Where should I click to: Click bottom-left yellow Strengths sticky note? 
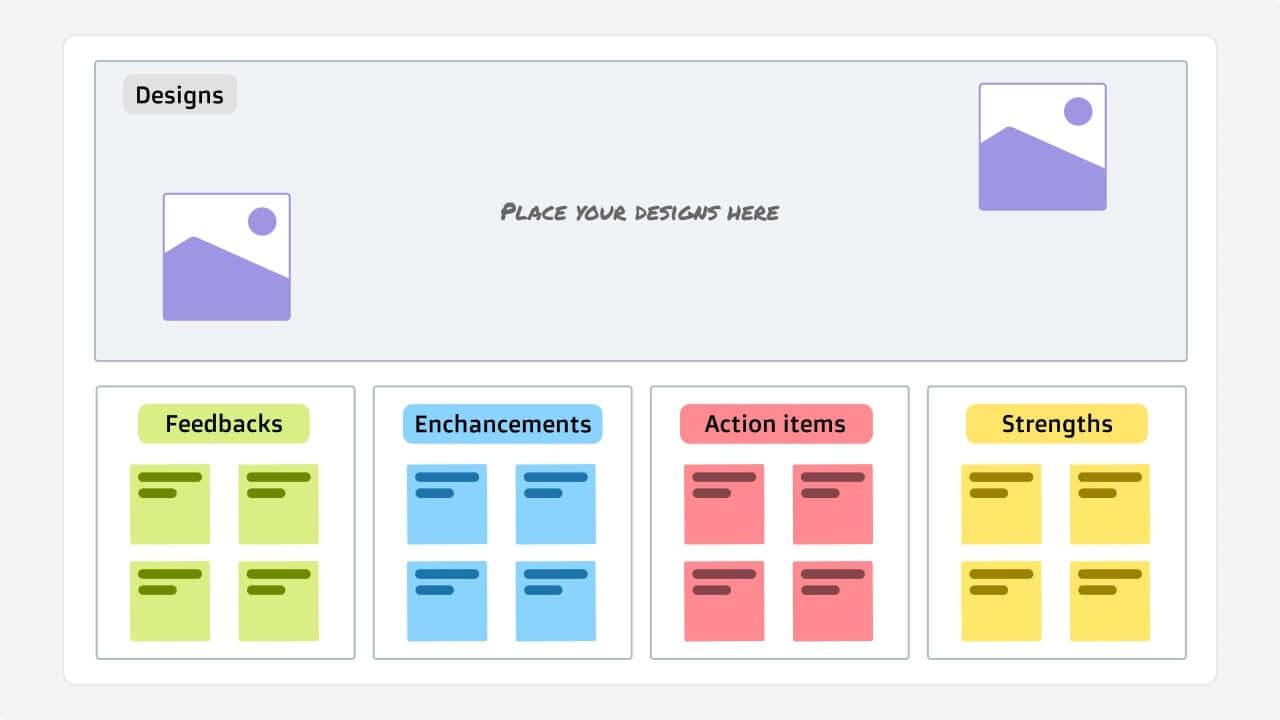[1001, 601]
